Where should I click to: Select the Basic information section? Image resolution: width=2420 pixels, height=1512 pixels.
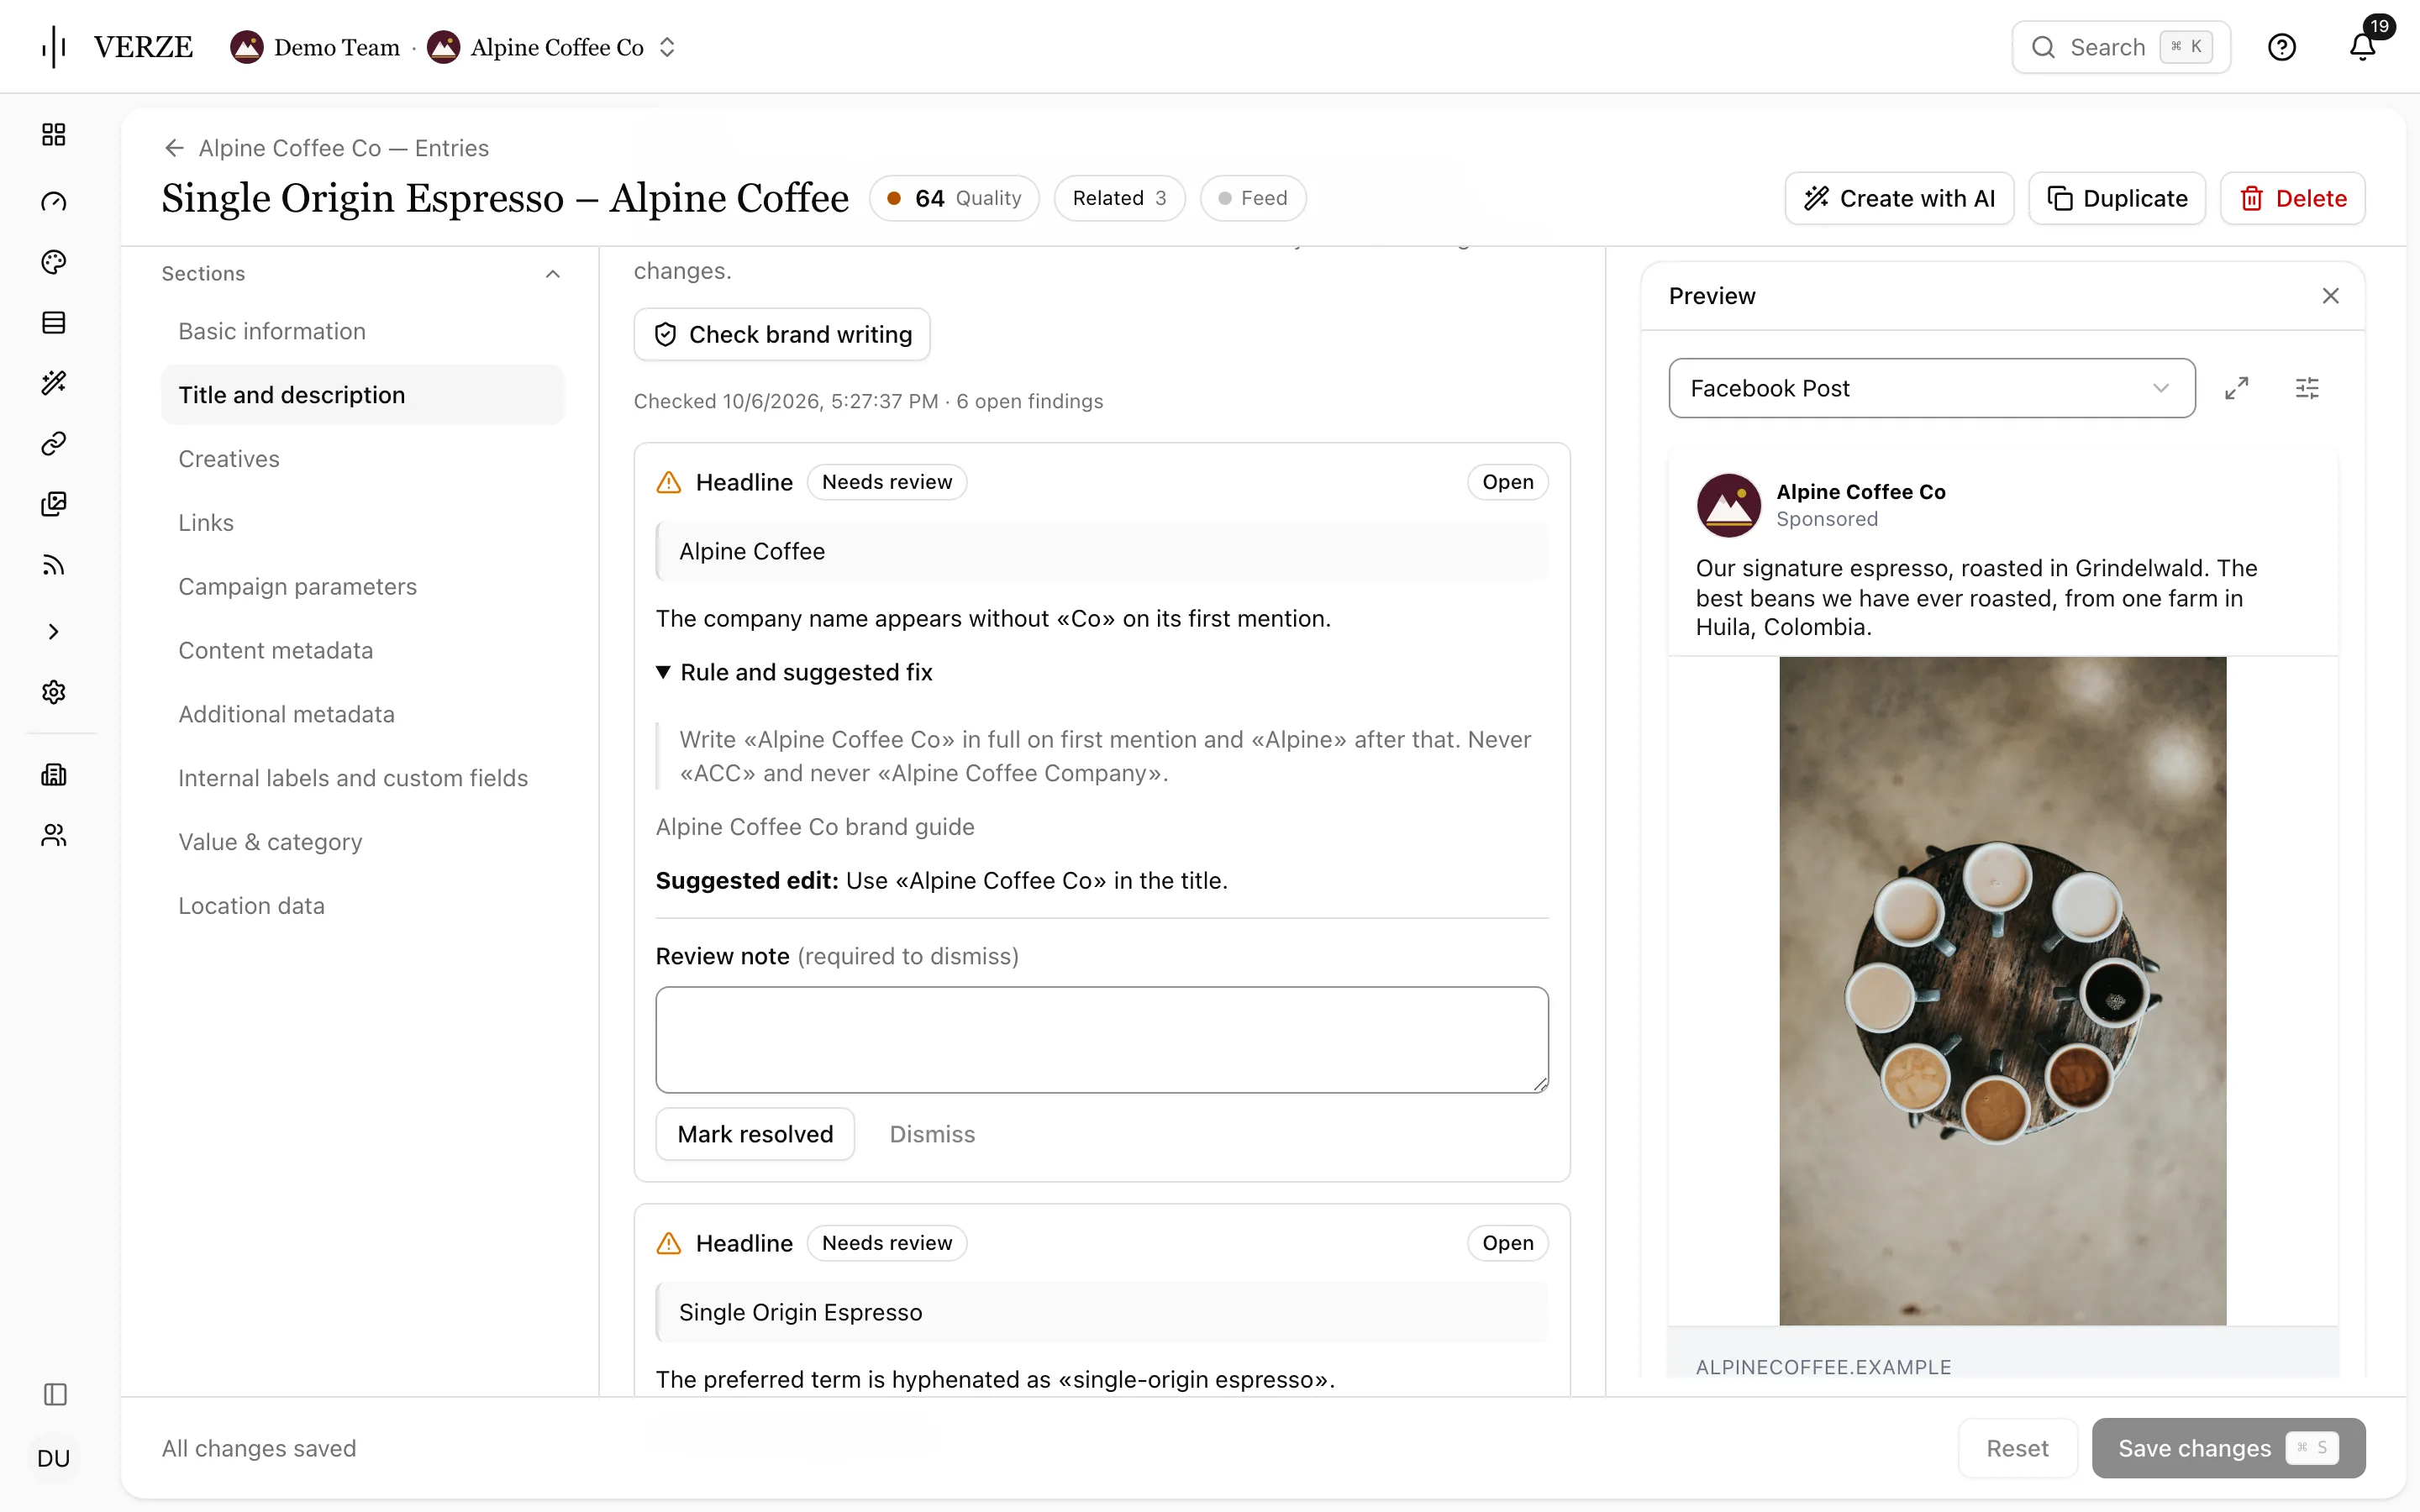coord(362,331)
